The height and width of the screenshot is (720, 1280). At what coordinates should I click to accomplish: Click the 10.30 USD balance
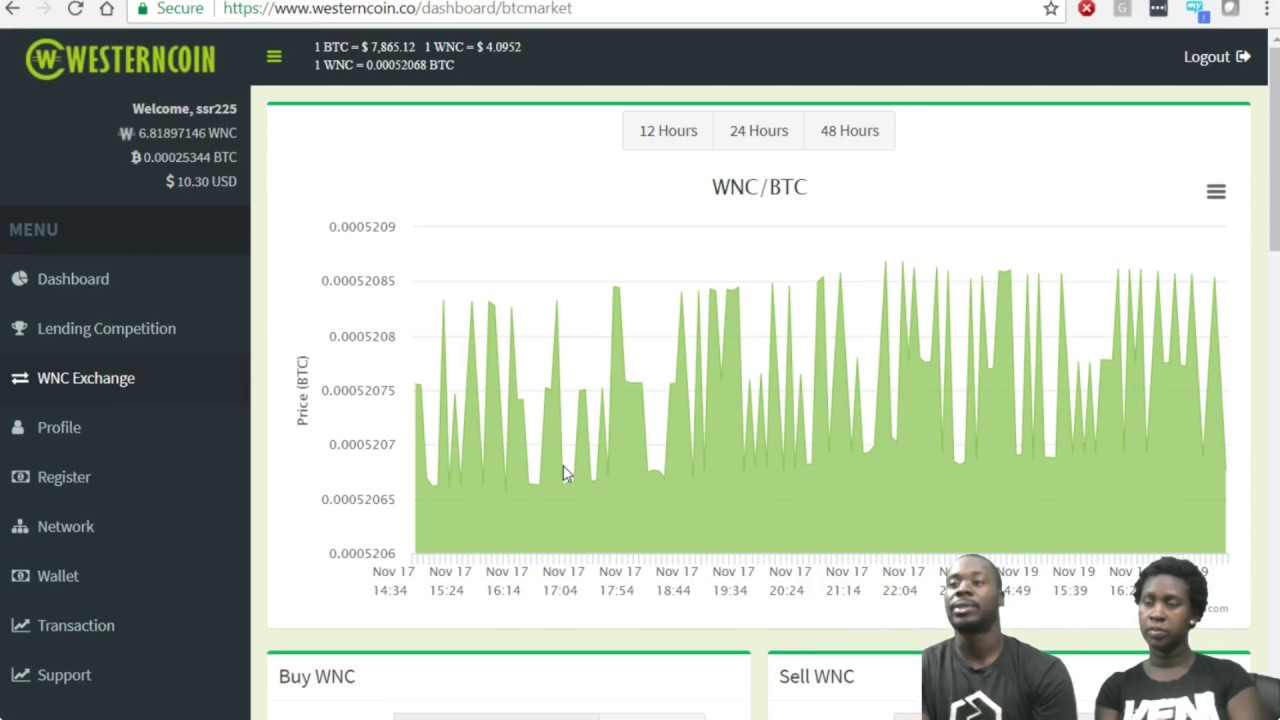[201, 181]
